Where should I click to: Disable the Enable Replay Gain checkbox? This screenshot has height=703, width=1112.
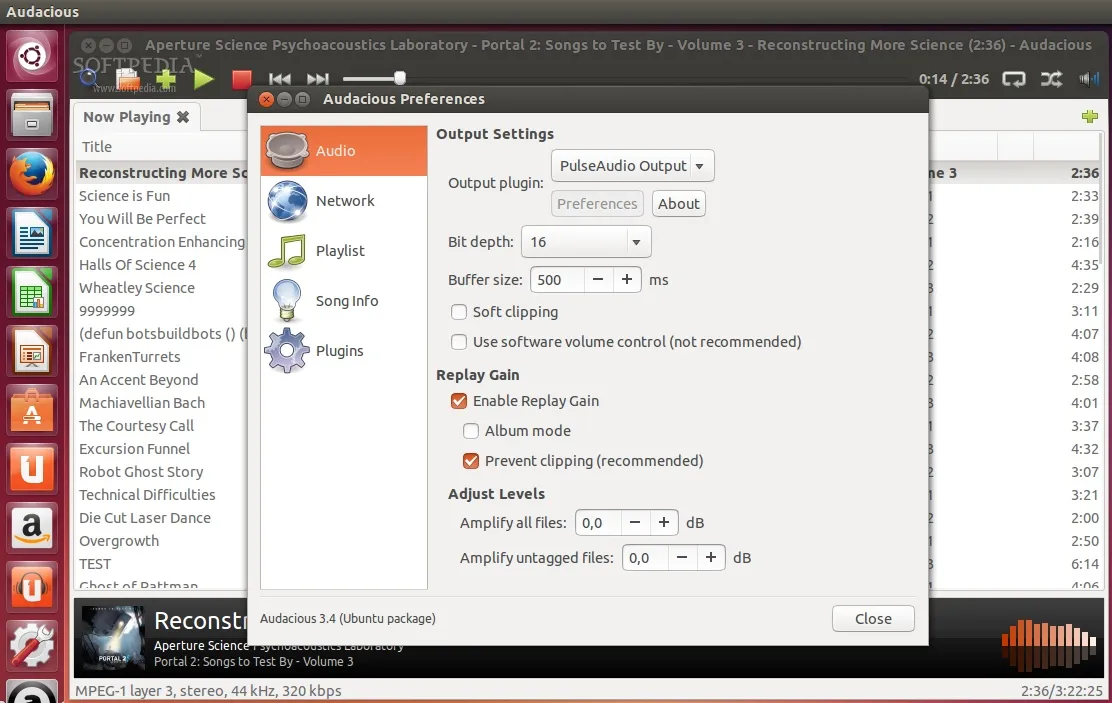[459, 401]
